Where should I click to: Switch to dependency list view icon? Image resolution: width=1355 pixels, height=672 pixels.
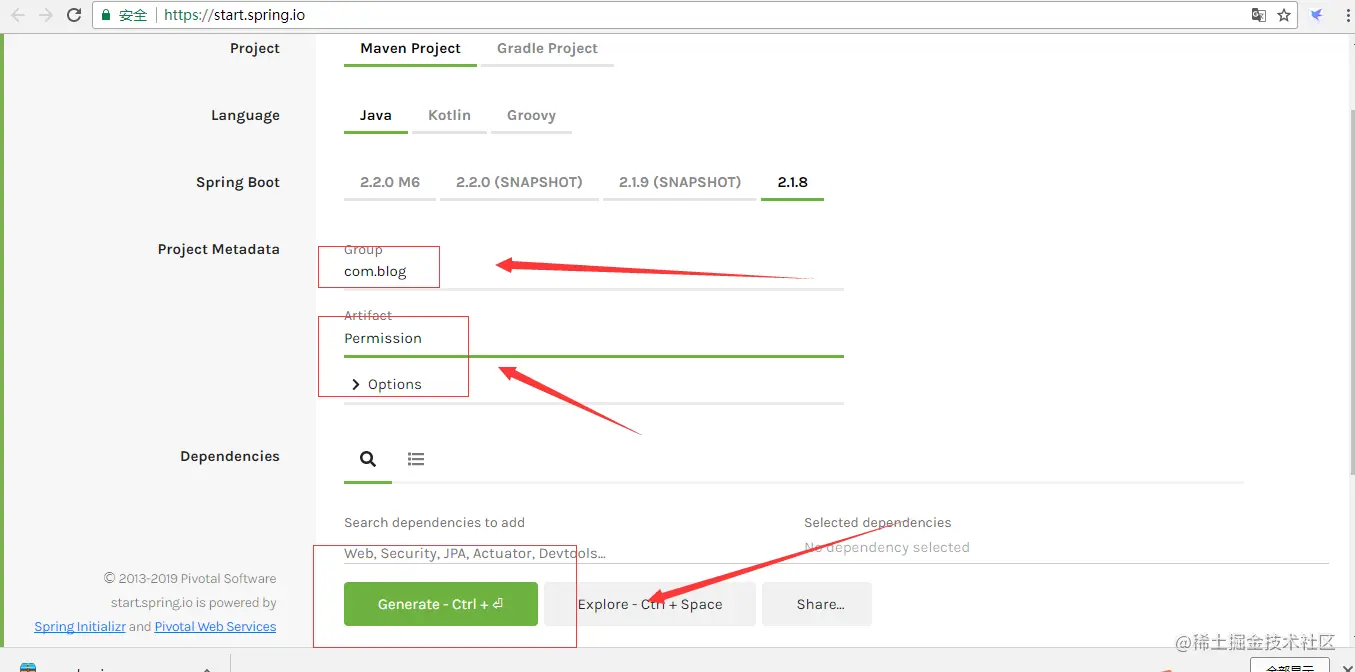(416, 459)
